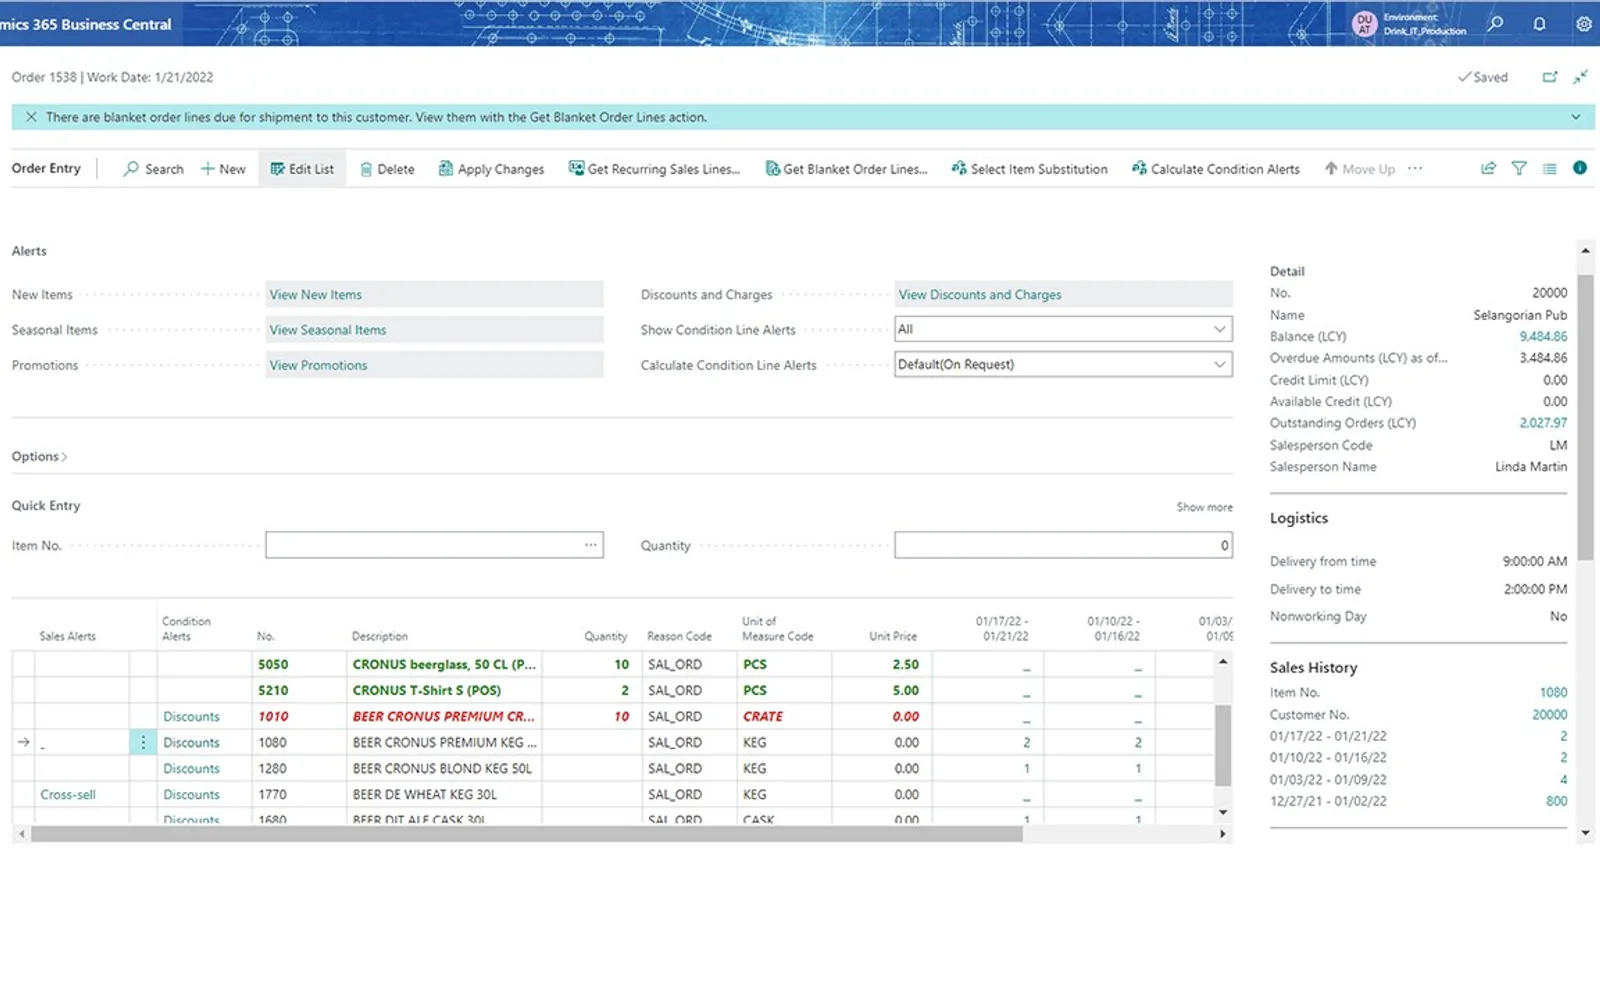Open row options for item 1080
1600x1000 pixels.
click(143, 742)
